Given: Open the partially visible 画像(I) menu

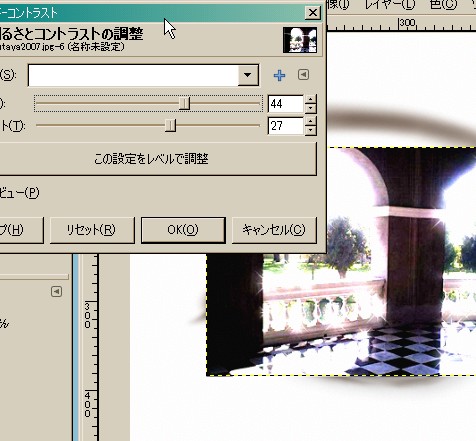Looking at the screenshot, I should coord(338,5).
